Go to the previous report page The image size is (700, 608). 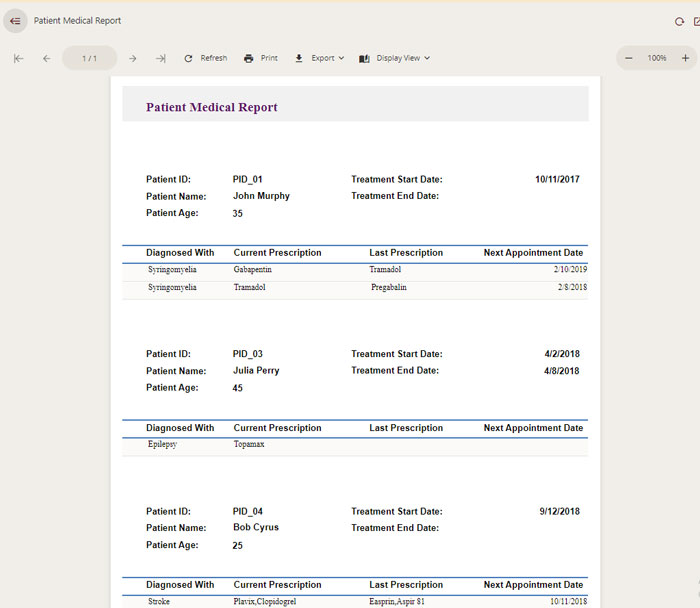click(x=46, y=58)
